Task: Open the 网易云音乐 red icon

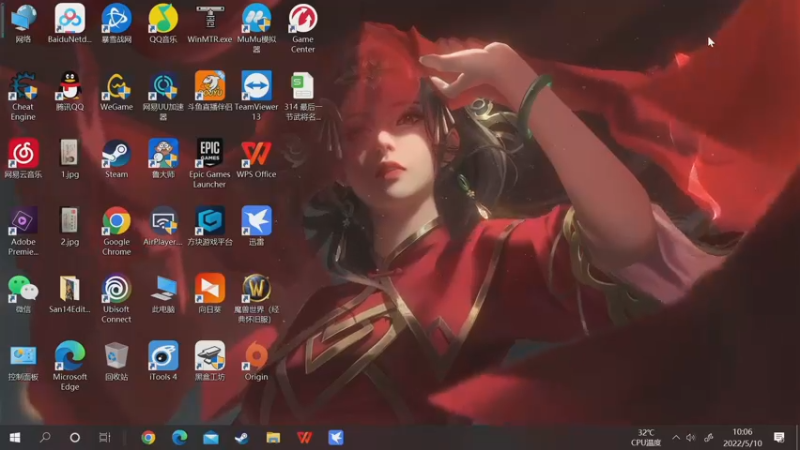Action: point(23,159)
